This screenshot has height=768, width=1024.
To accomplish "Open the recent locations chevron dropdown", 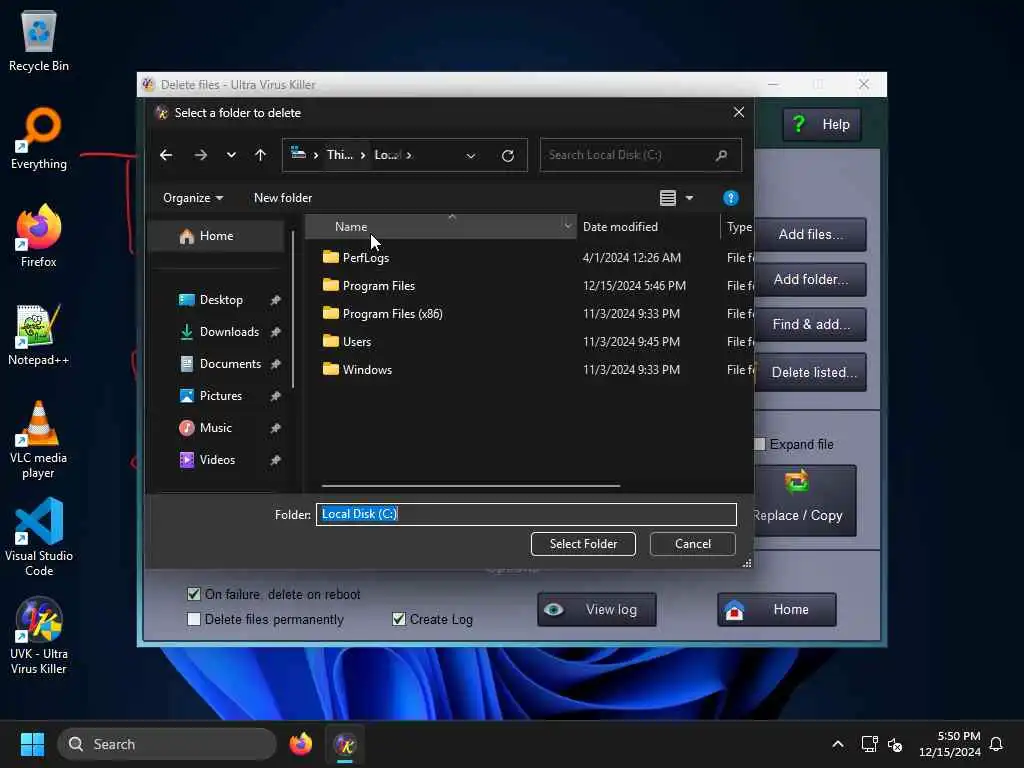I will pyautogui.click(x=231, y=155).
